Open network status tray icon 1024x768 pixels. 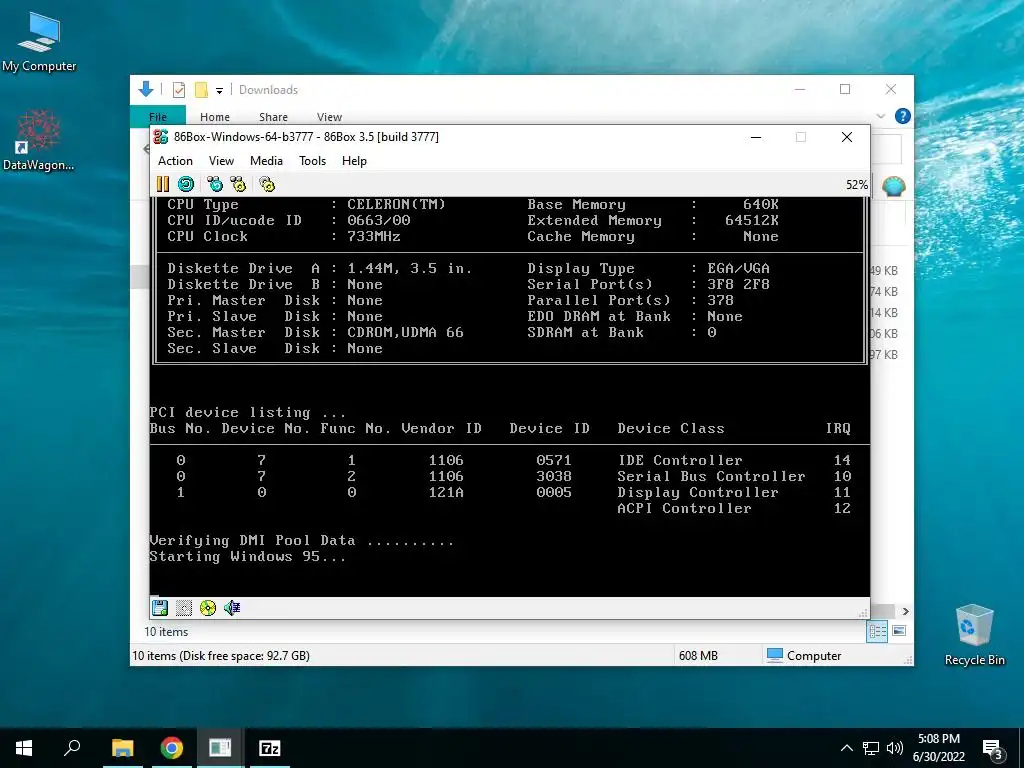[x=871, y=748]
